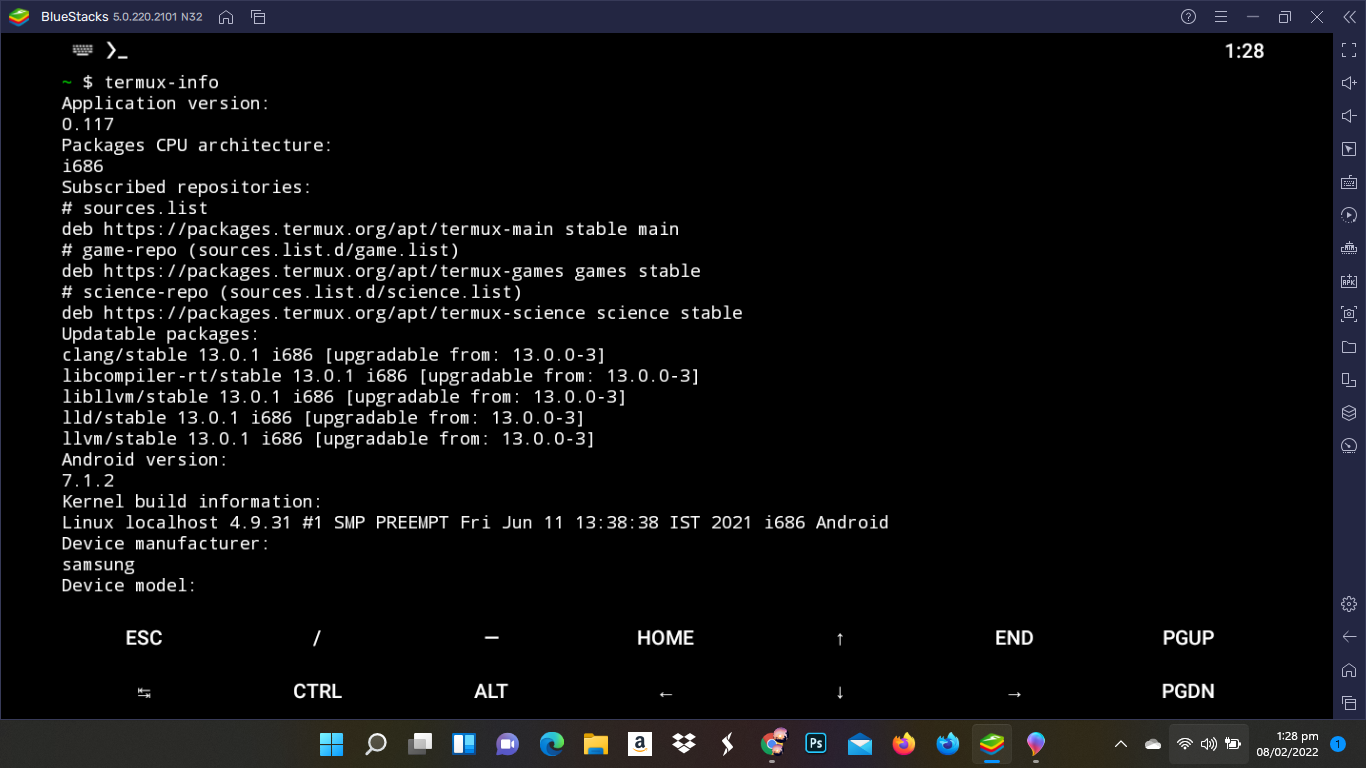Tap the Android back arrow in sidebar
The height and width of the screenshot is (768, 1366).
1349,637
